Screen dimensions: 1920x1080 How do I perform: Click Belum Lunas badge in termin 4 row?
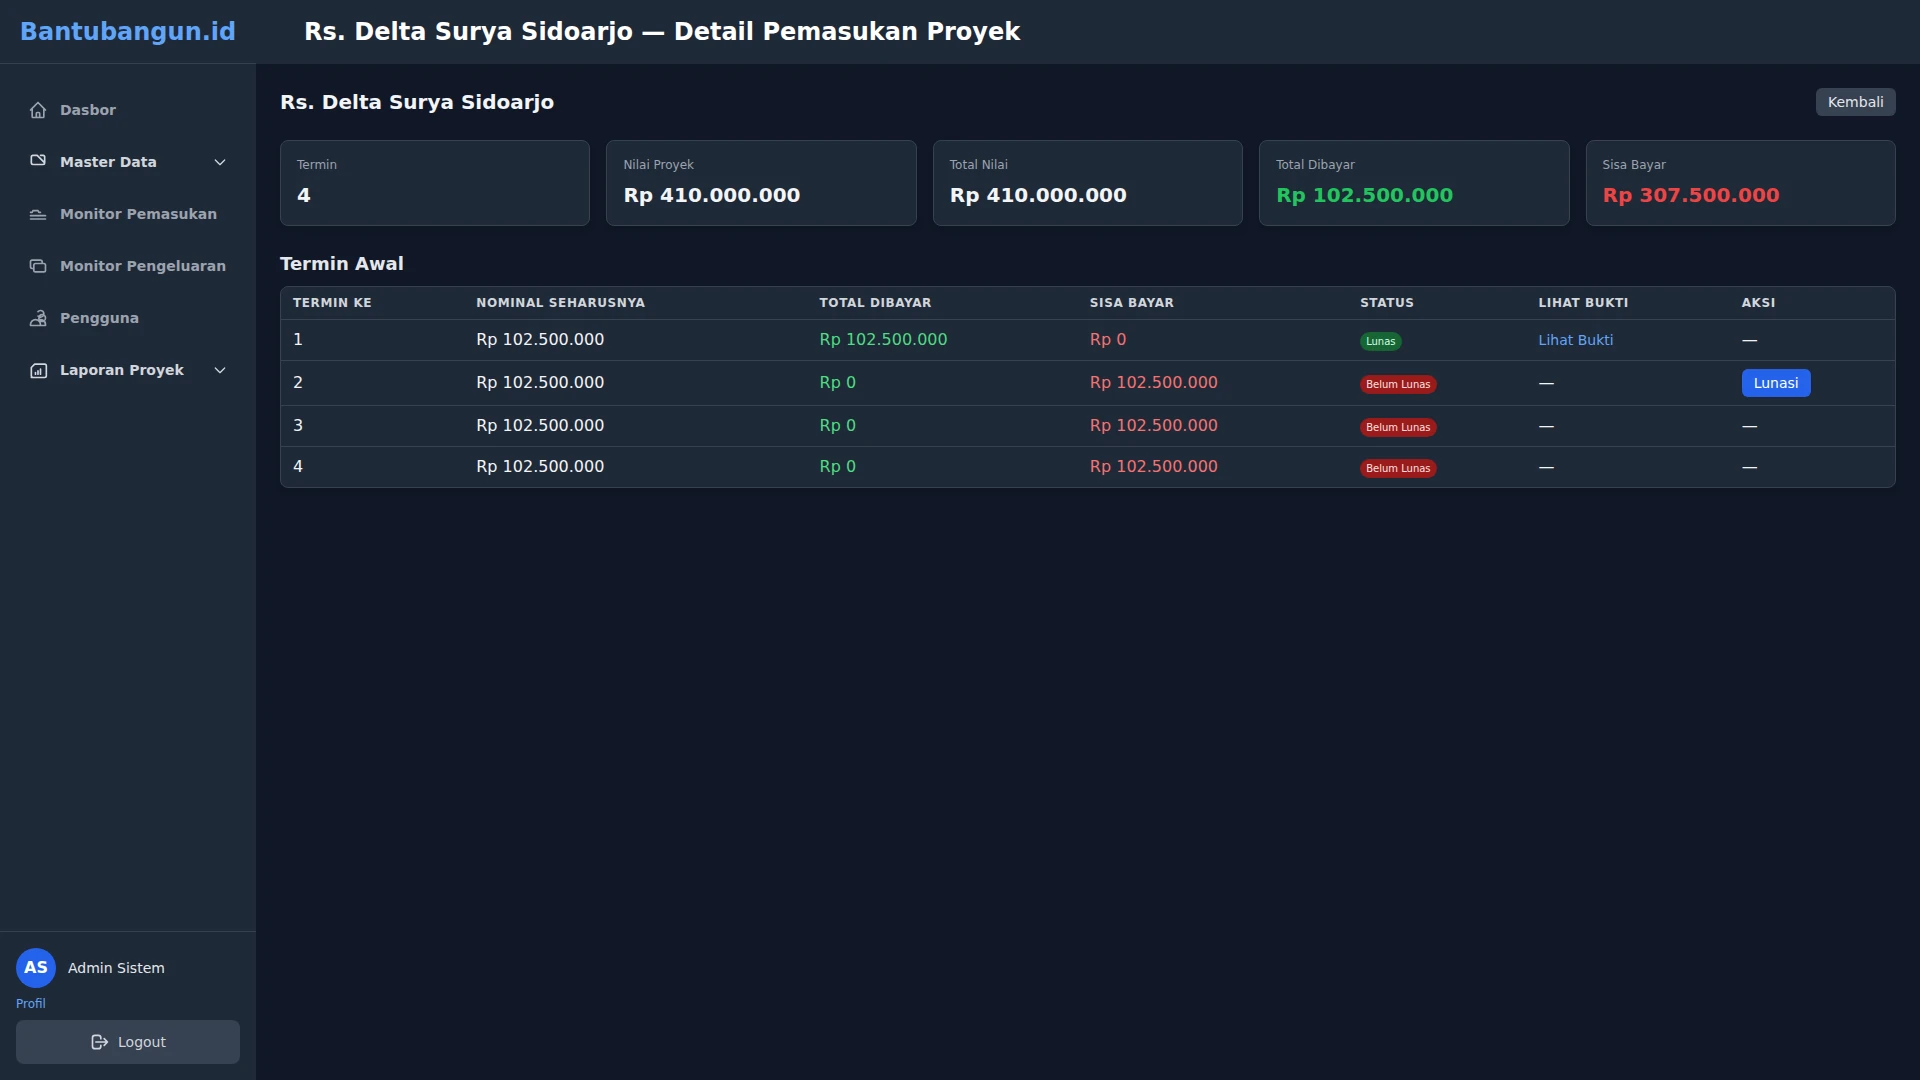tap(1398, 468)
